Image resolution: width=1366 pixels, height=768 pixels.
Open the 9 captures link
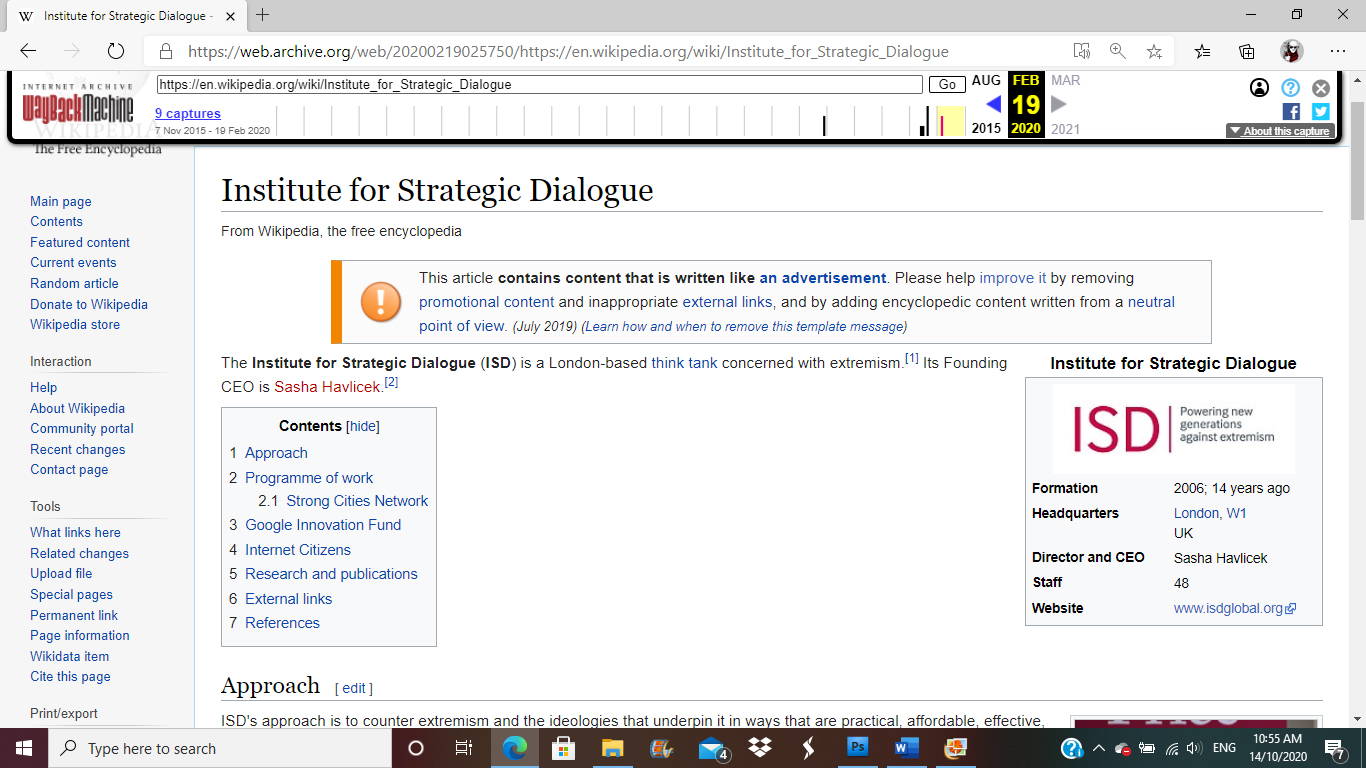188,114
